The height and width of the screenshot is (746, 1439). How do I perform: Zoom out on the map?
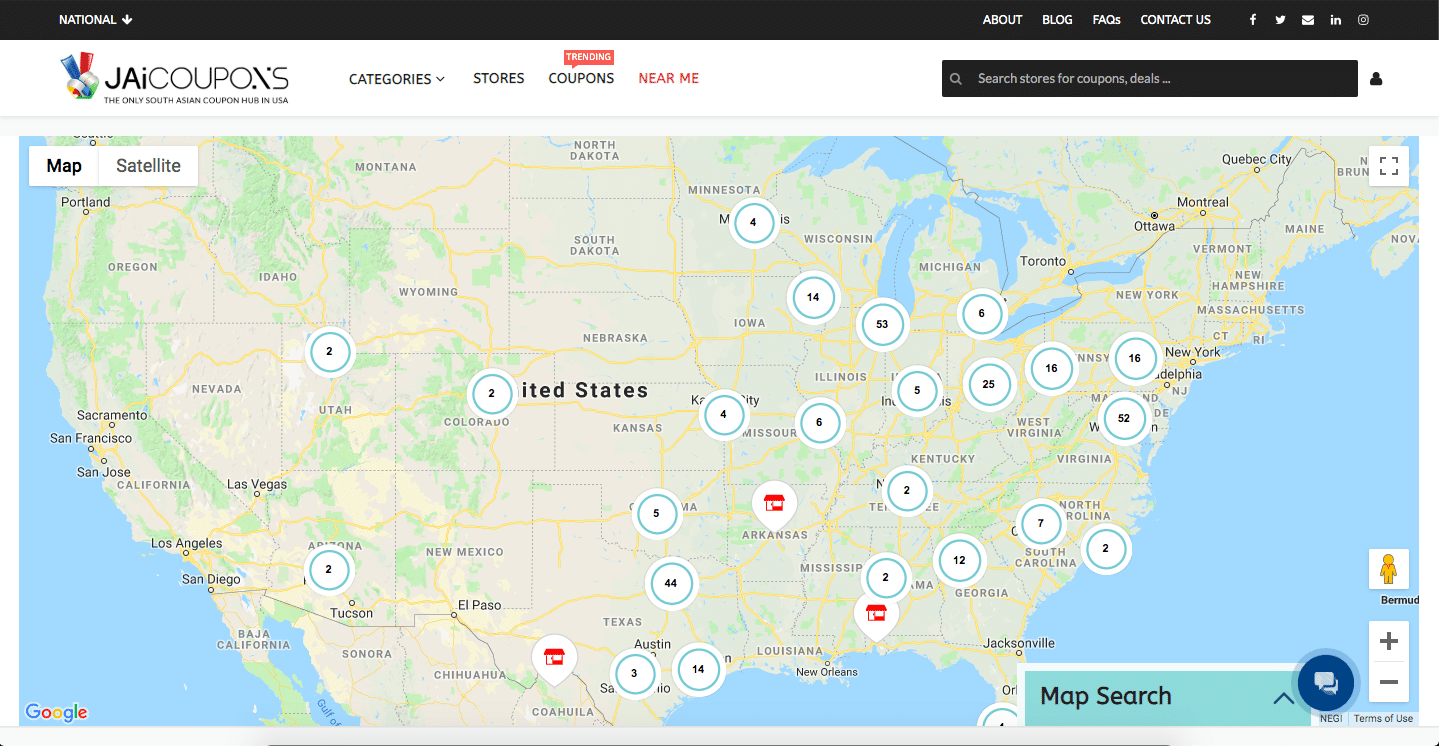click(x=1388, y=682)
